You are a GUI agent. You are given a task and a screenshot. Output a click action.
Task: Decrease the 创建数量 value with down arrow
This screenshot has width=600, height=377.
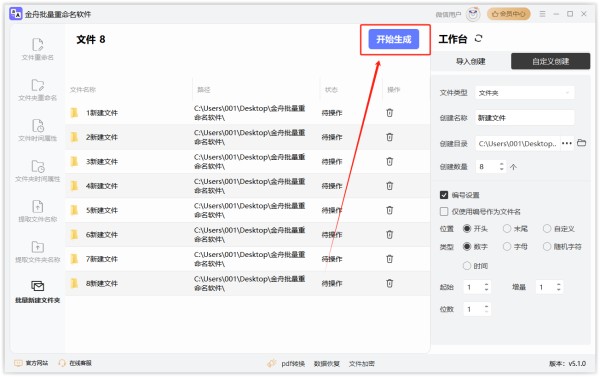501,169
